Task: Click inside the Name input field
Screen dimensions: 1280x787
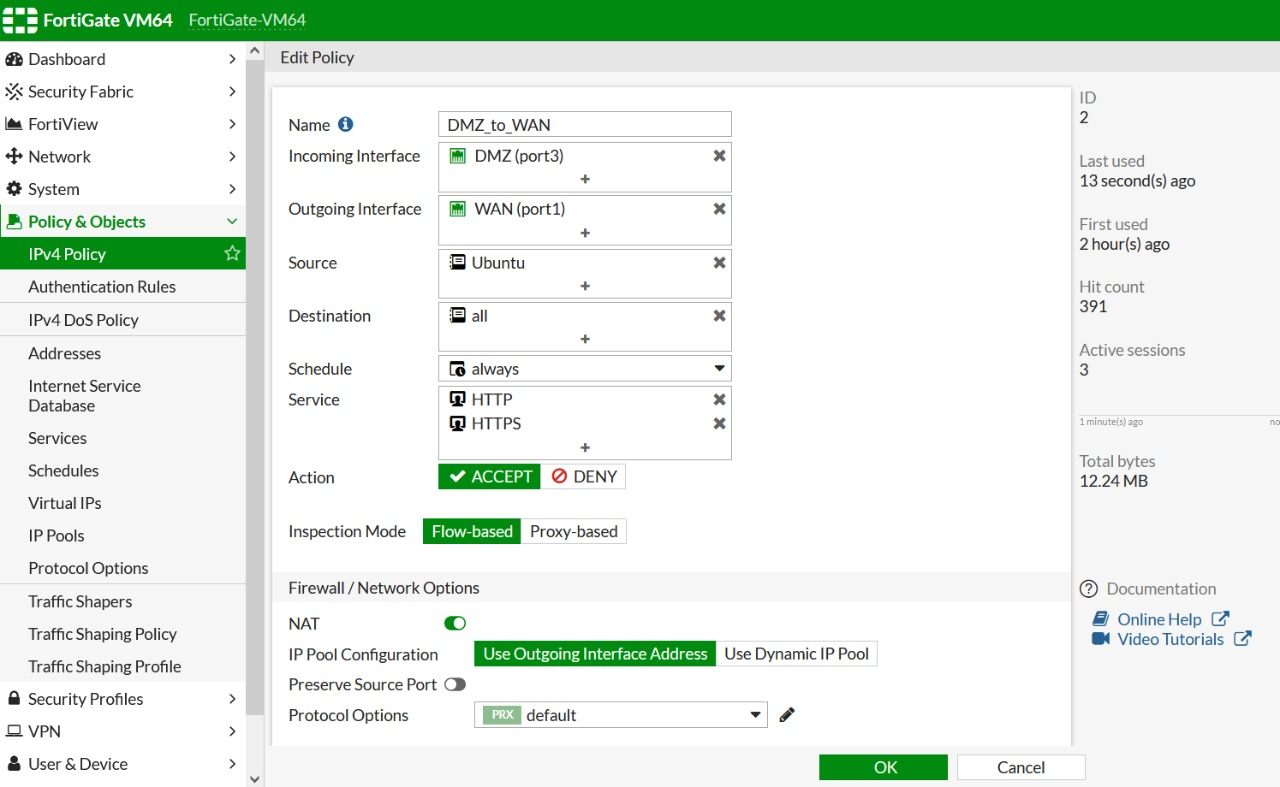Action: 584,124
